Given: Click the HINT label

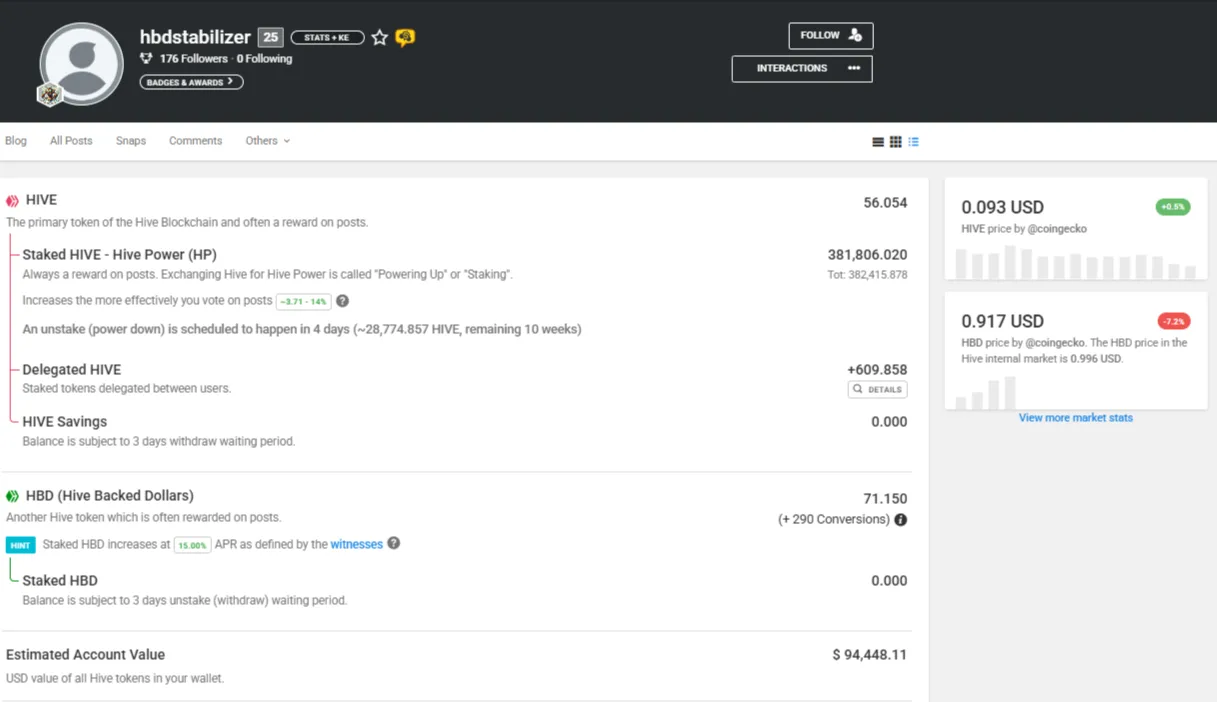Looking at the screenshot, I should 21,545.
